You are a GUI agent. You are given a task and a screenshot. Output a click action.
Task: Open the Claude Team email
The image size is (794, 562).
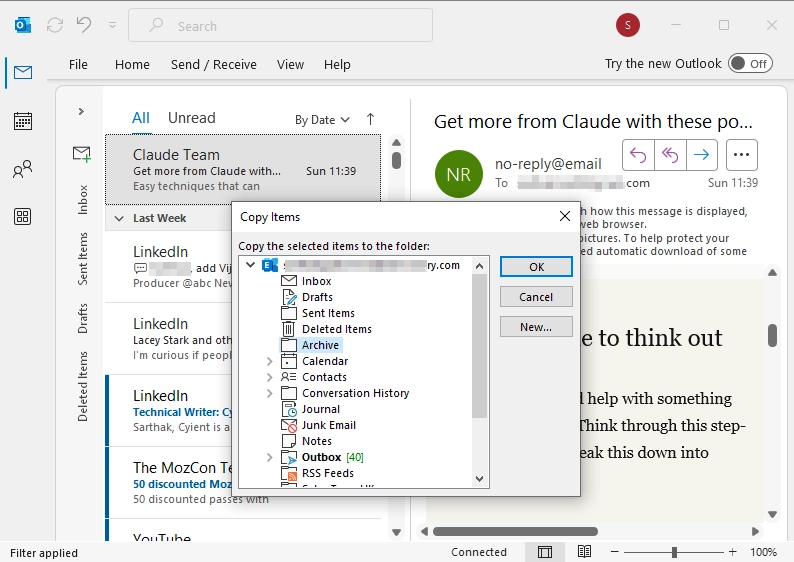pyautogui.click(x=243, y=170)
